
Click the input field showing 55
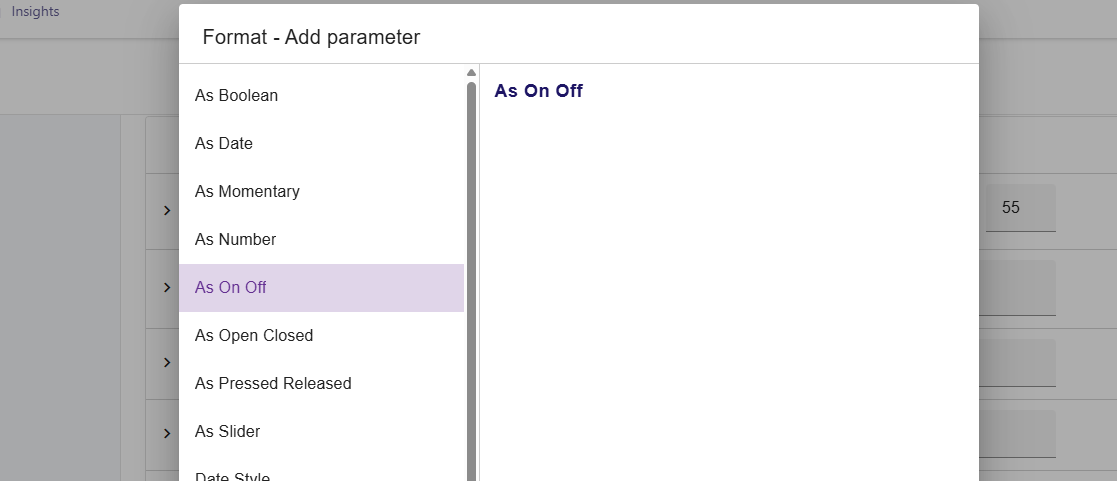point(1020,208)
